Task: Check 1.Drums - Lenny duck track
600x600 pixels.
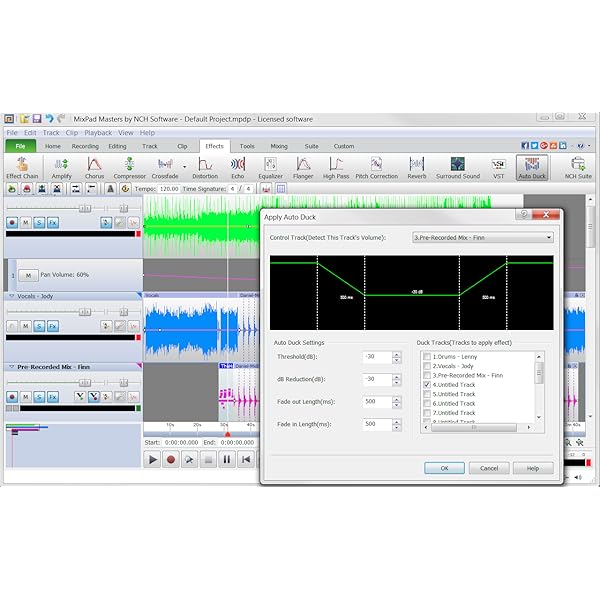Action: 427,357
